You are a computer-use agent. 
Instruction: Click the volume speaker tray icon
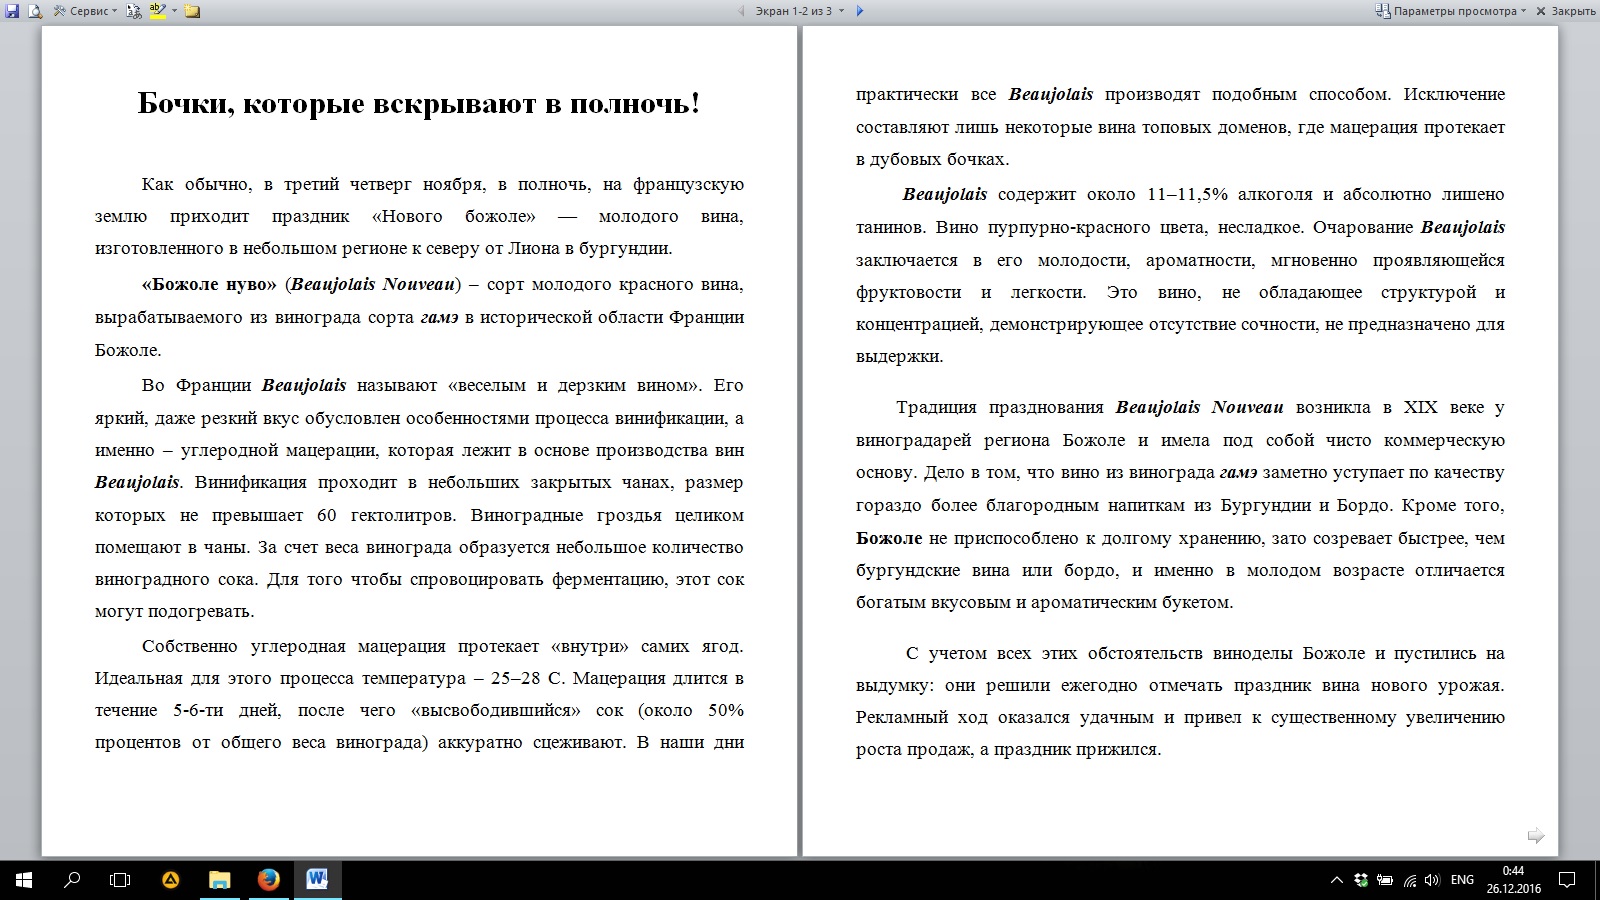[1433, 880]
